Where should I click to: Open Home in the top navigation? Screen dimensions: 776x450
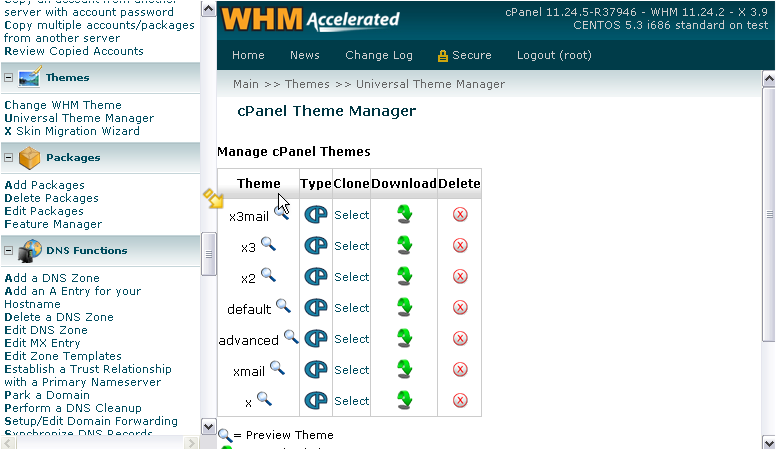click(248, 55)
